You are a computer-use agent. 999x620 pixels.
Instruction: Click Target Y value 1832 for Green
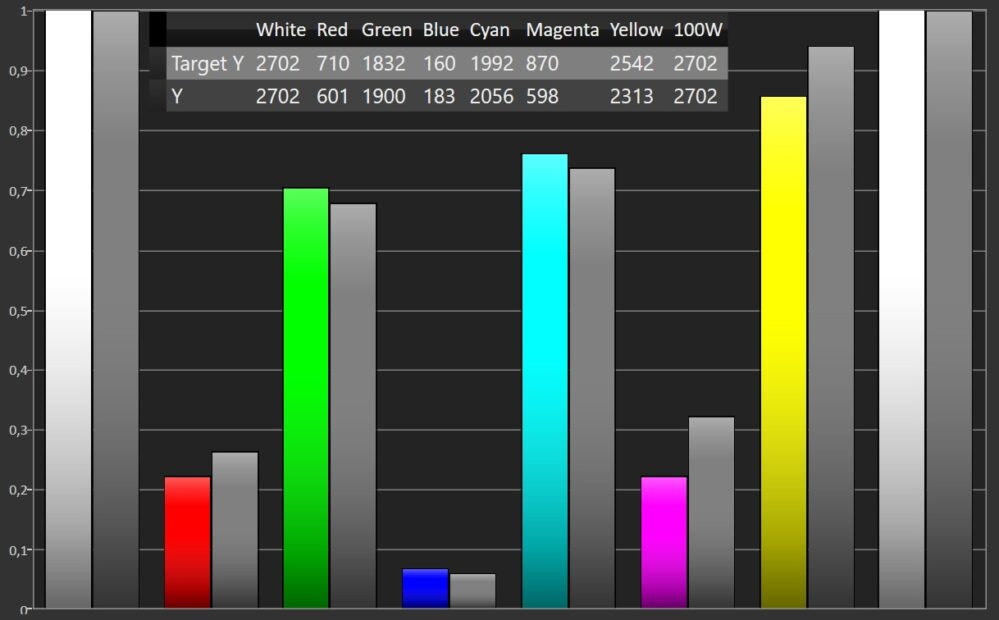384,63
